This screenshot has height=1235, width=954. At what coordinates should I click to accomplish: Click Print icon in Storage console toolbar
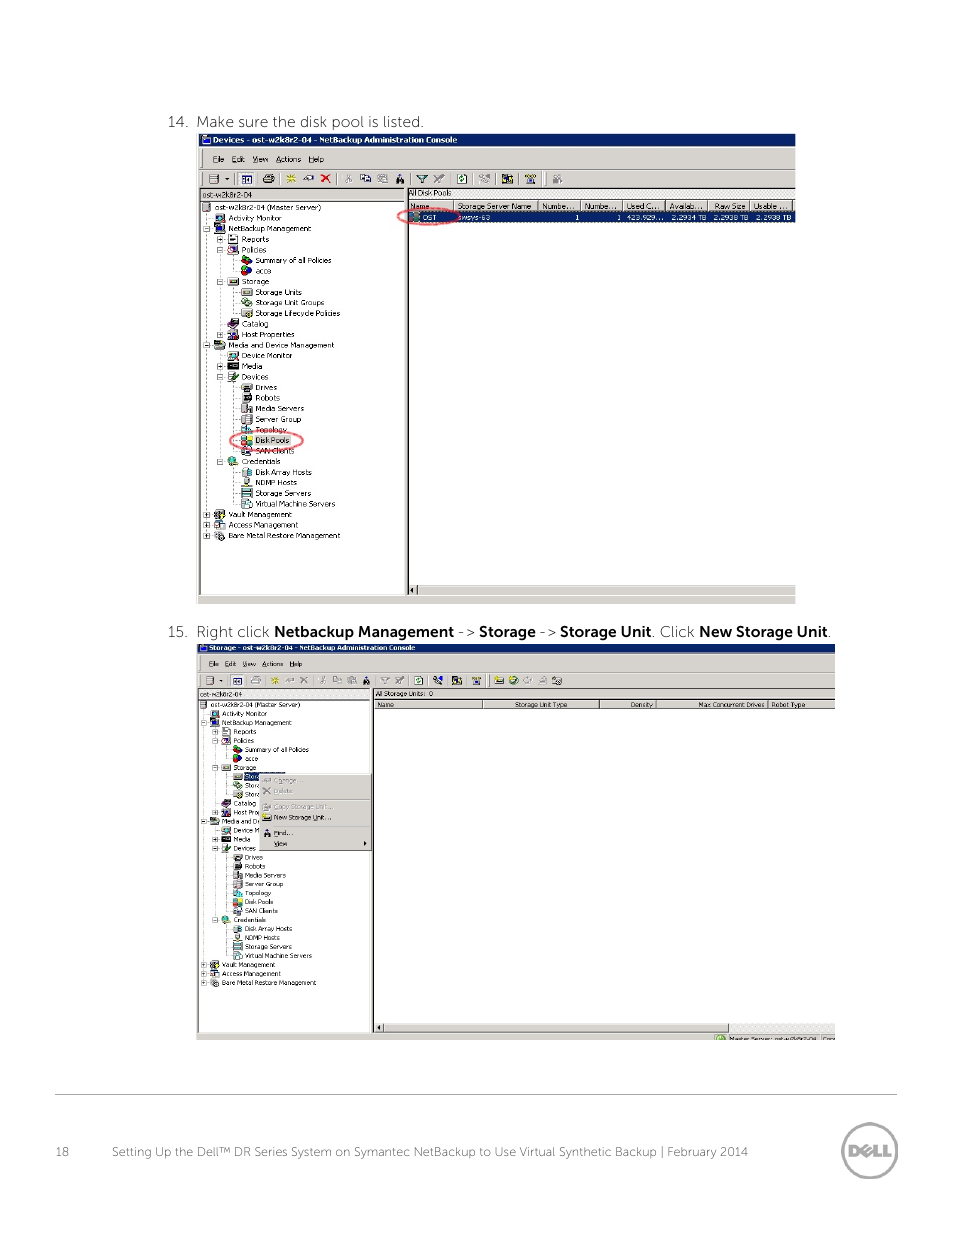[x=255, y=681]
